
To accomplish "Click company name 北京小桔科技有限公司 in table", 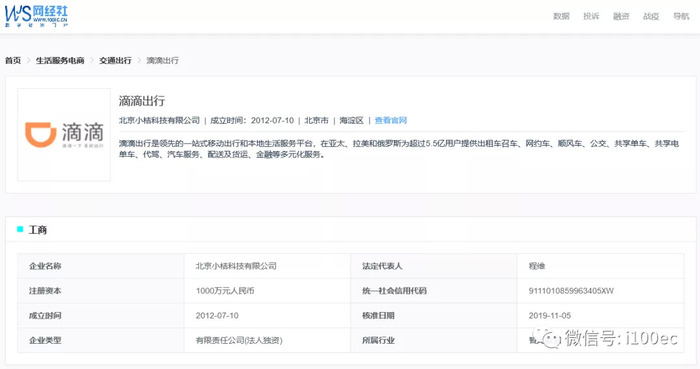I will pyautogui.click(x=236, y=266).
